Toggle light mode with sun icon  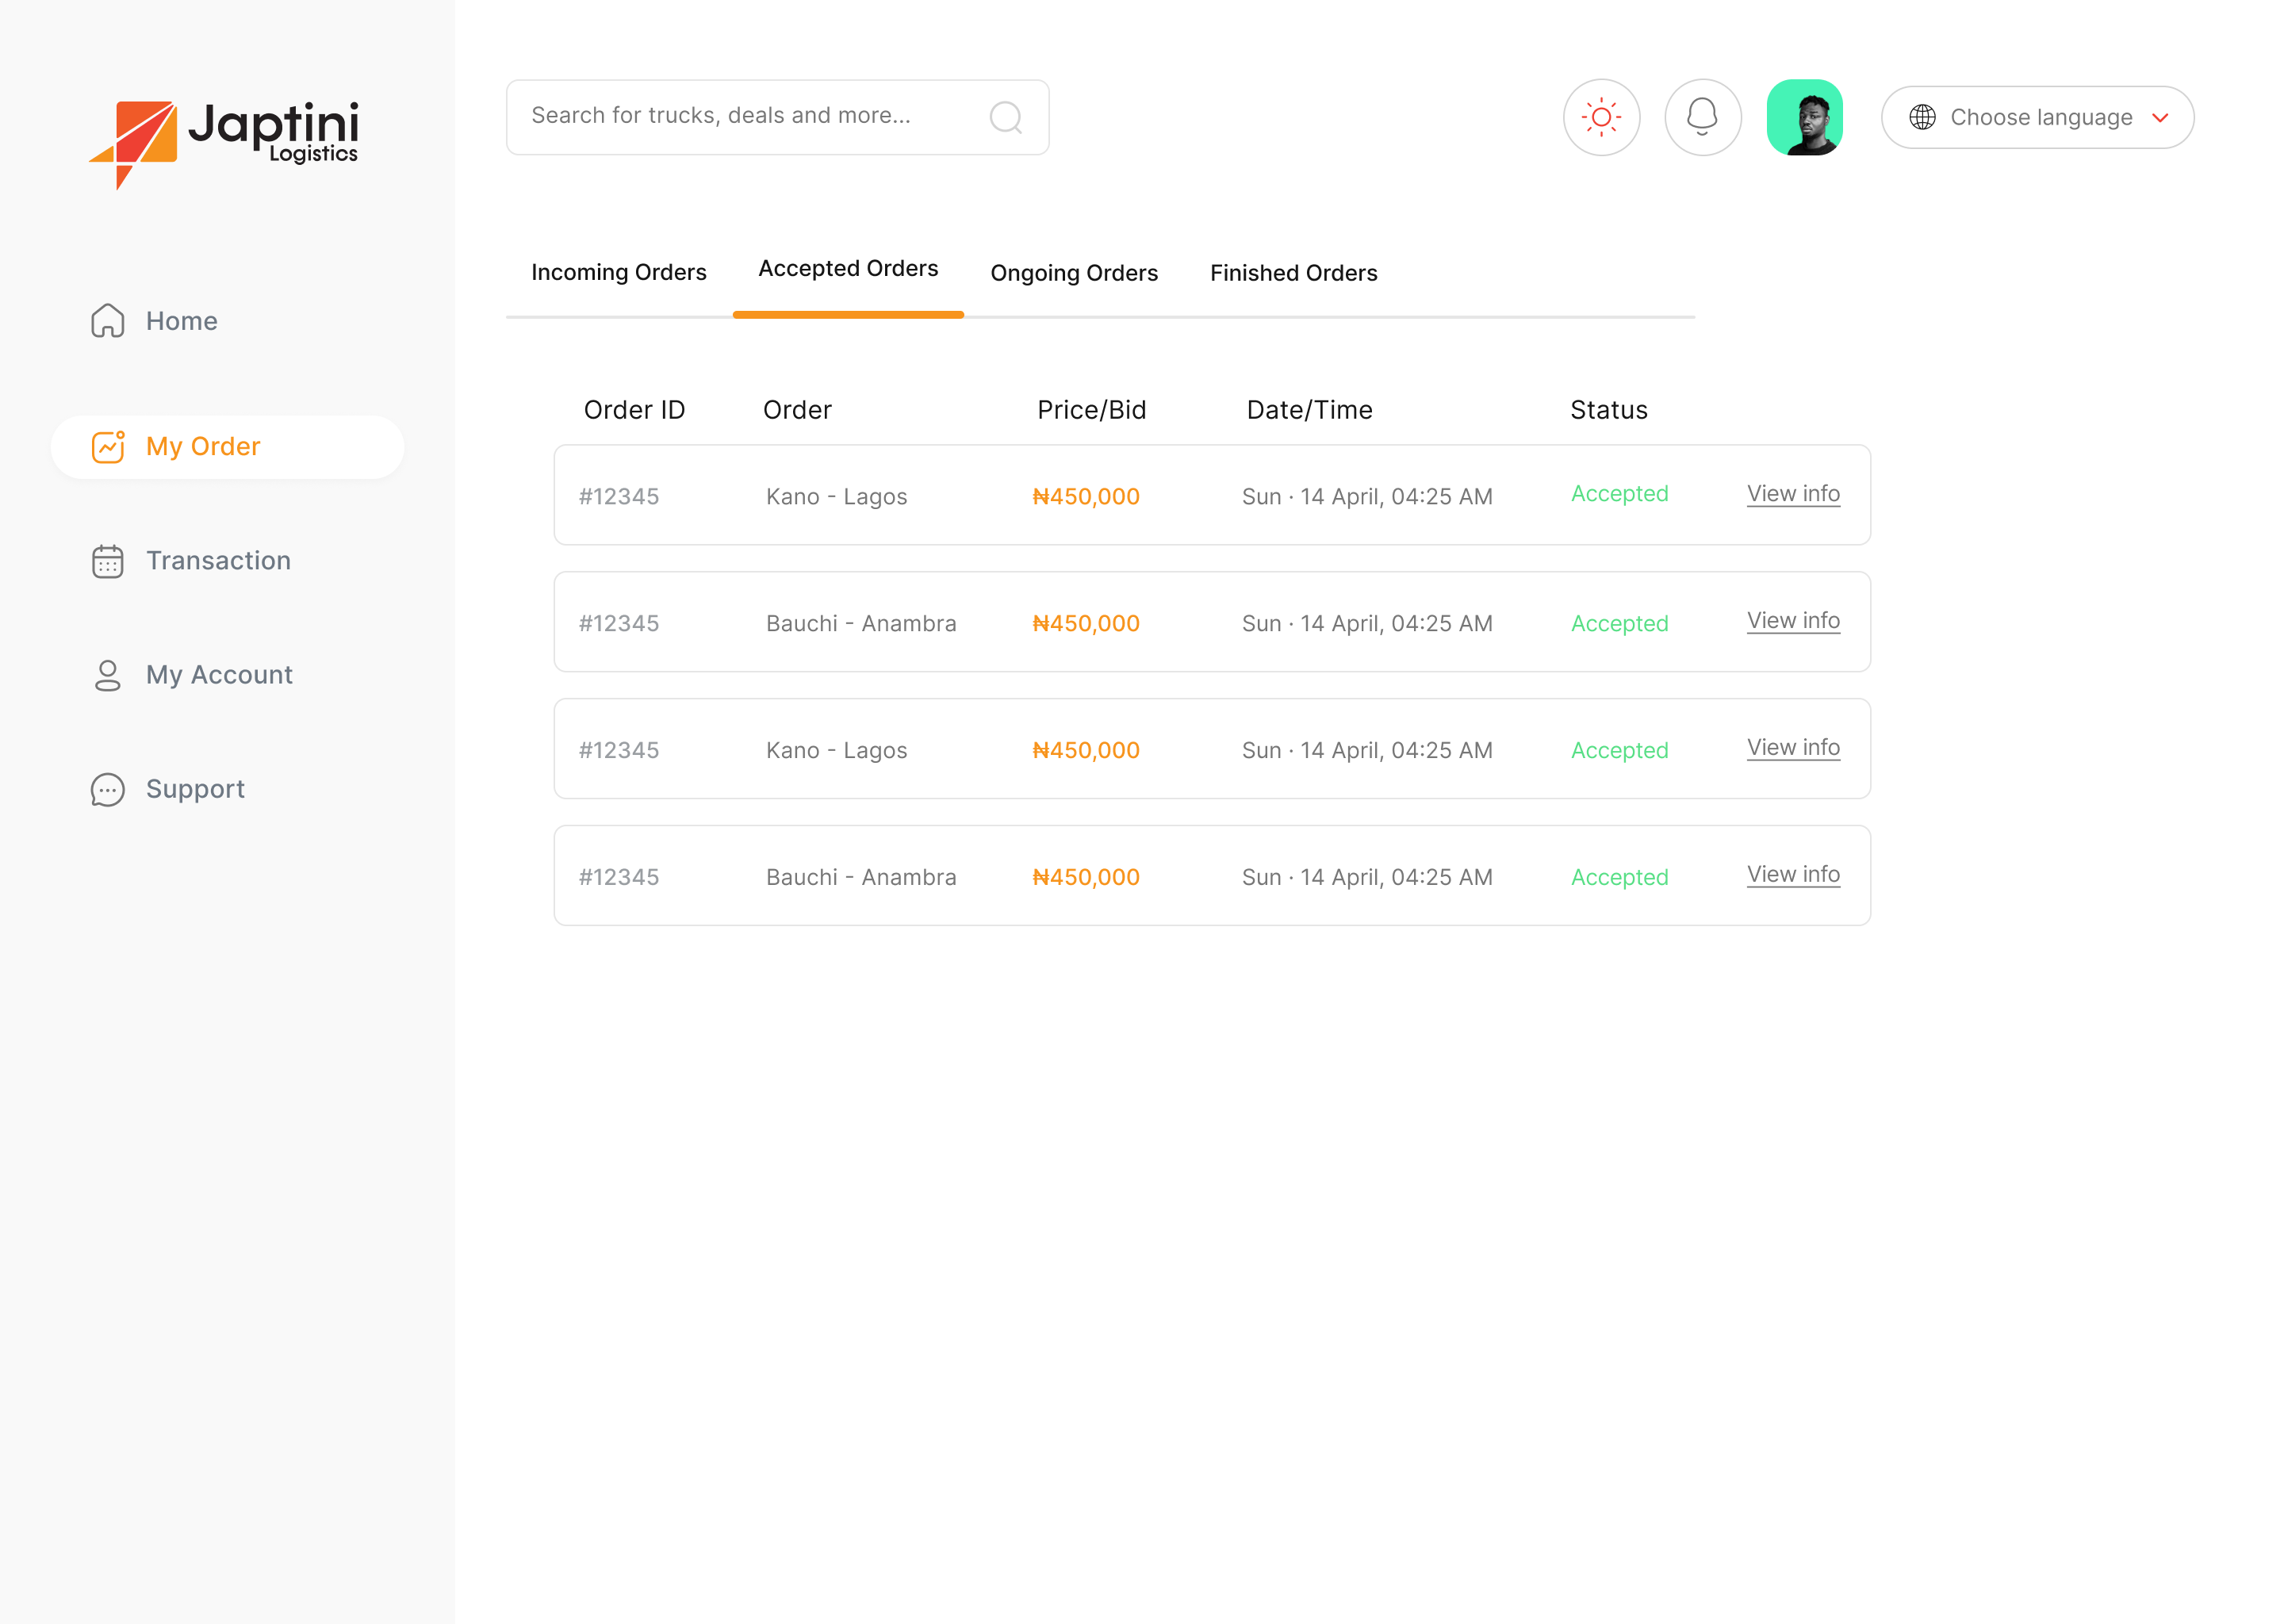(x=1601, y=117)
